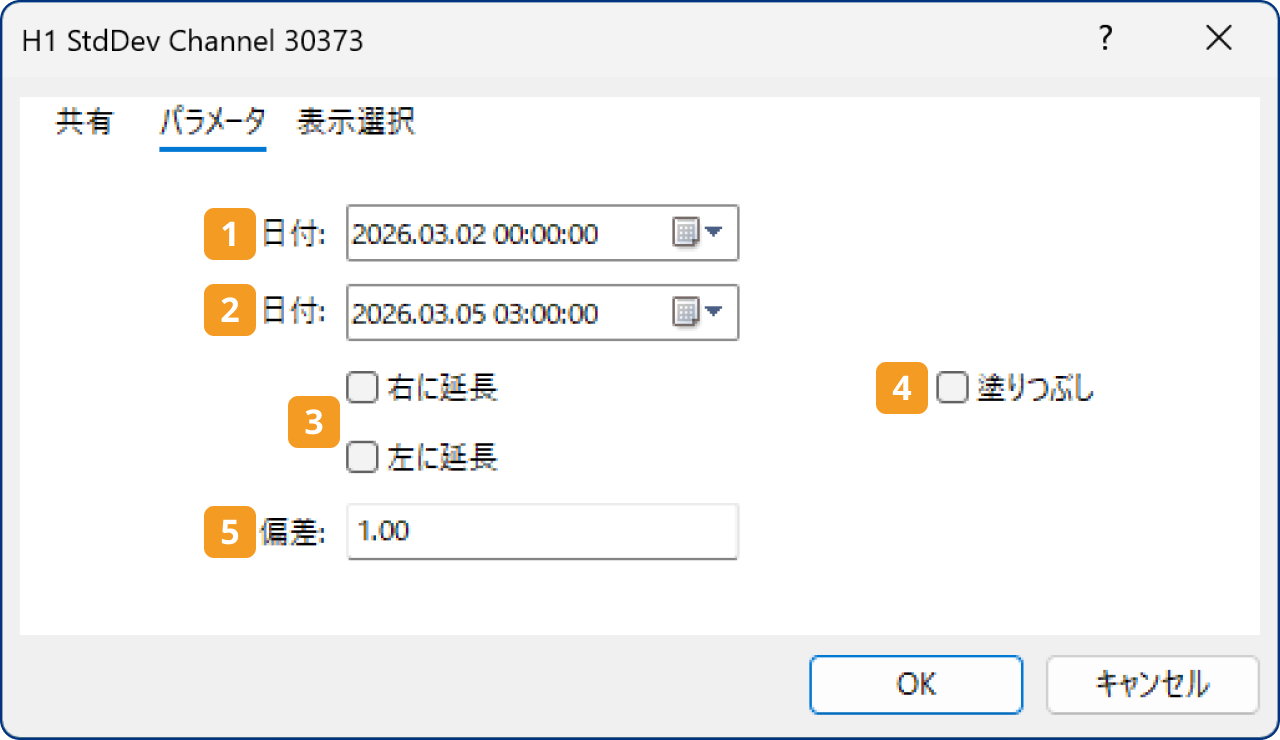Screen dimensions: 1280x740
Task: Toggle the 塗りつぶし checkbox
Action: tap(951, 389)
